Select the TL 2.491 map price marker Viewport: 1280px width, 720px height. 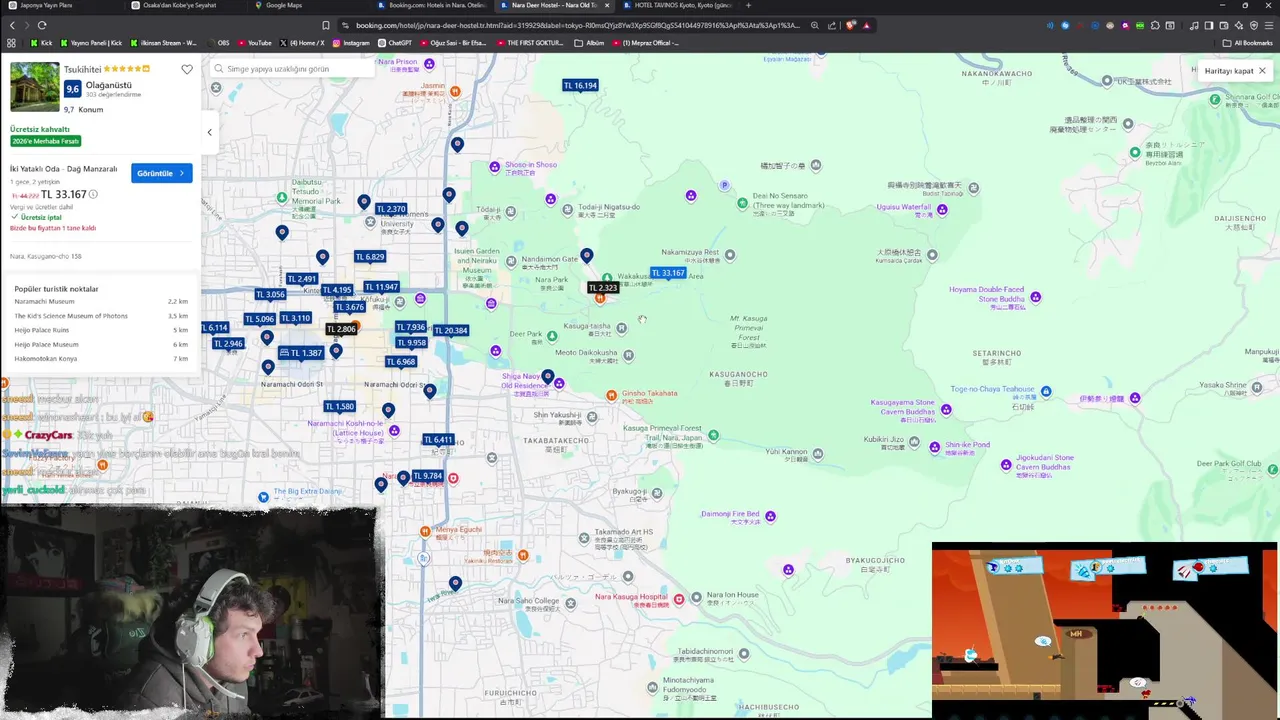tap(301, 279)
